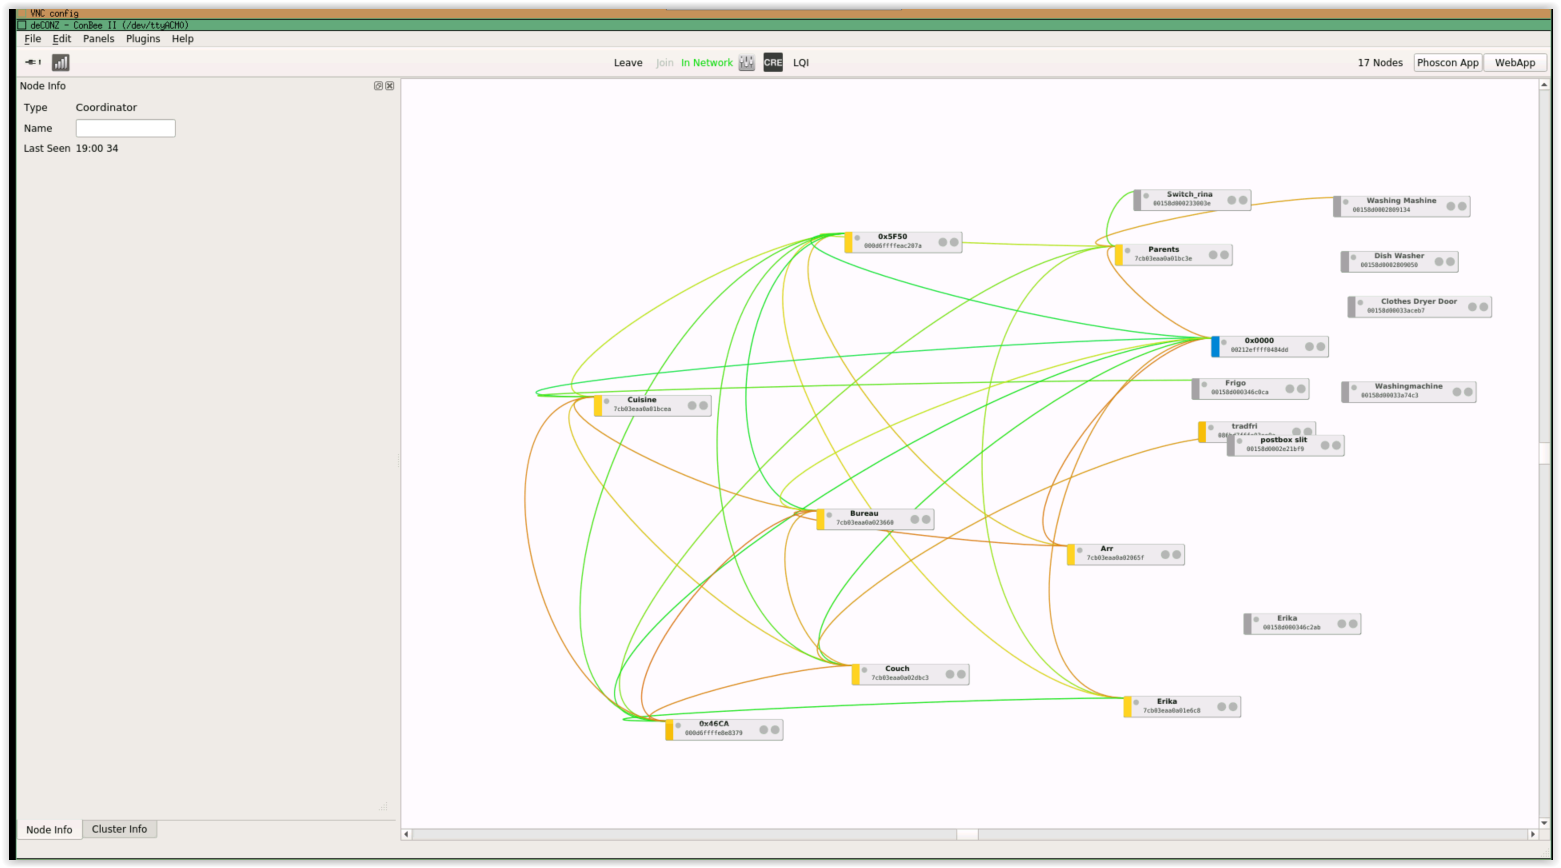Select Erika node ending 01e6c8
The height and width of the screenshot is (868, 1561).
1182,707
